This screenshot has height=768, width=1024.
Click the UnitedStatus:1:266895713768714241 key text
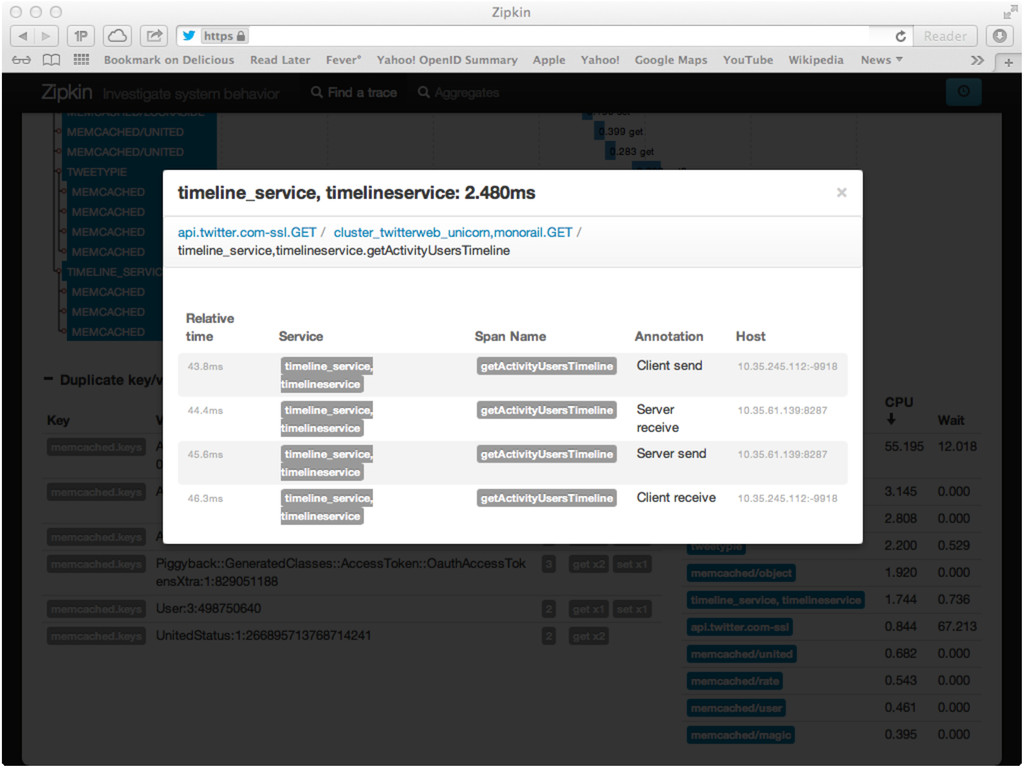[x=263, y=635]
